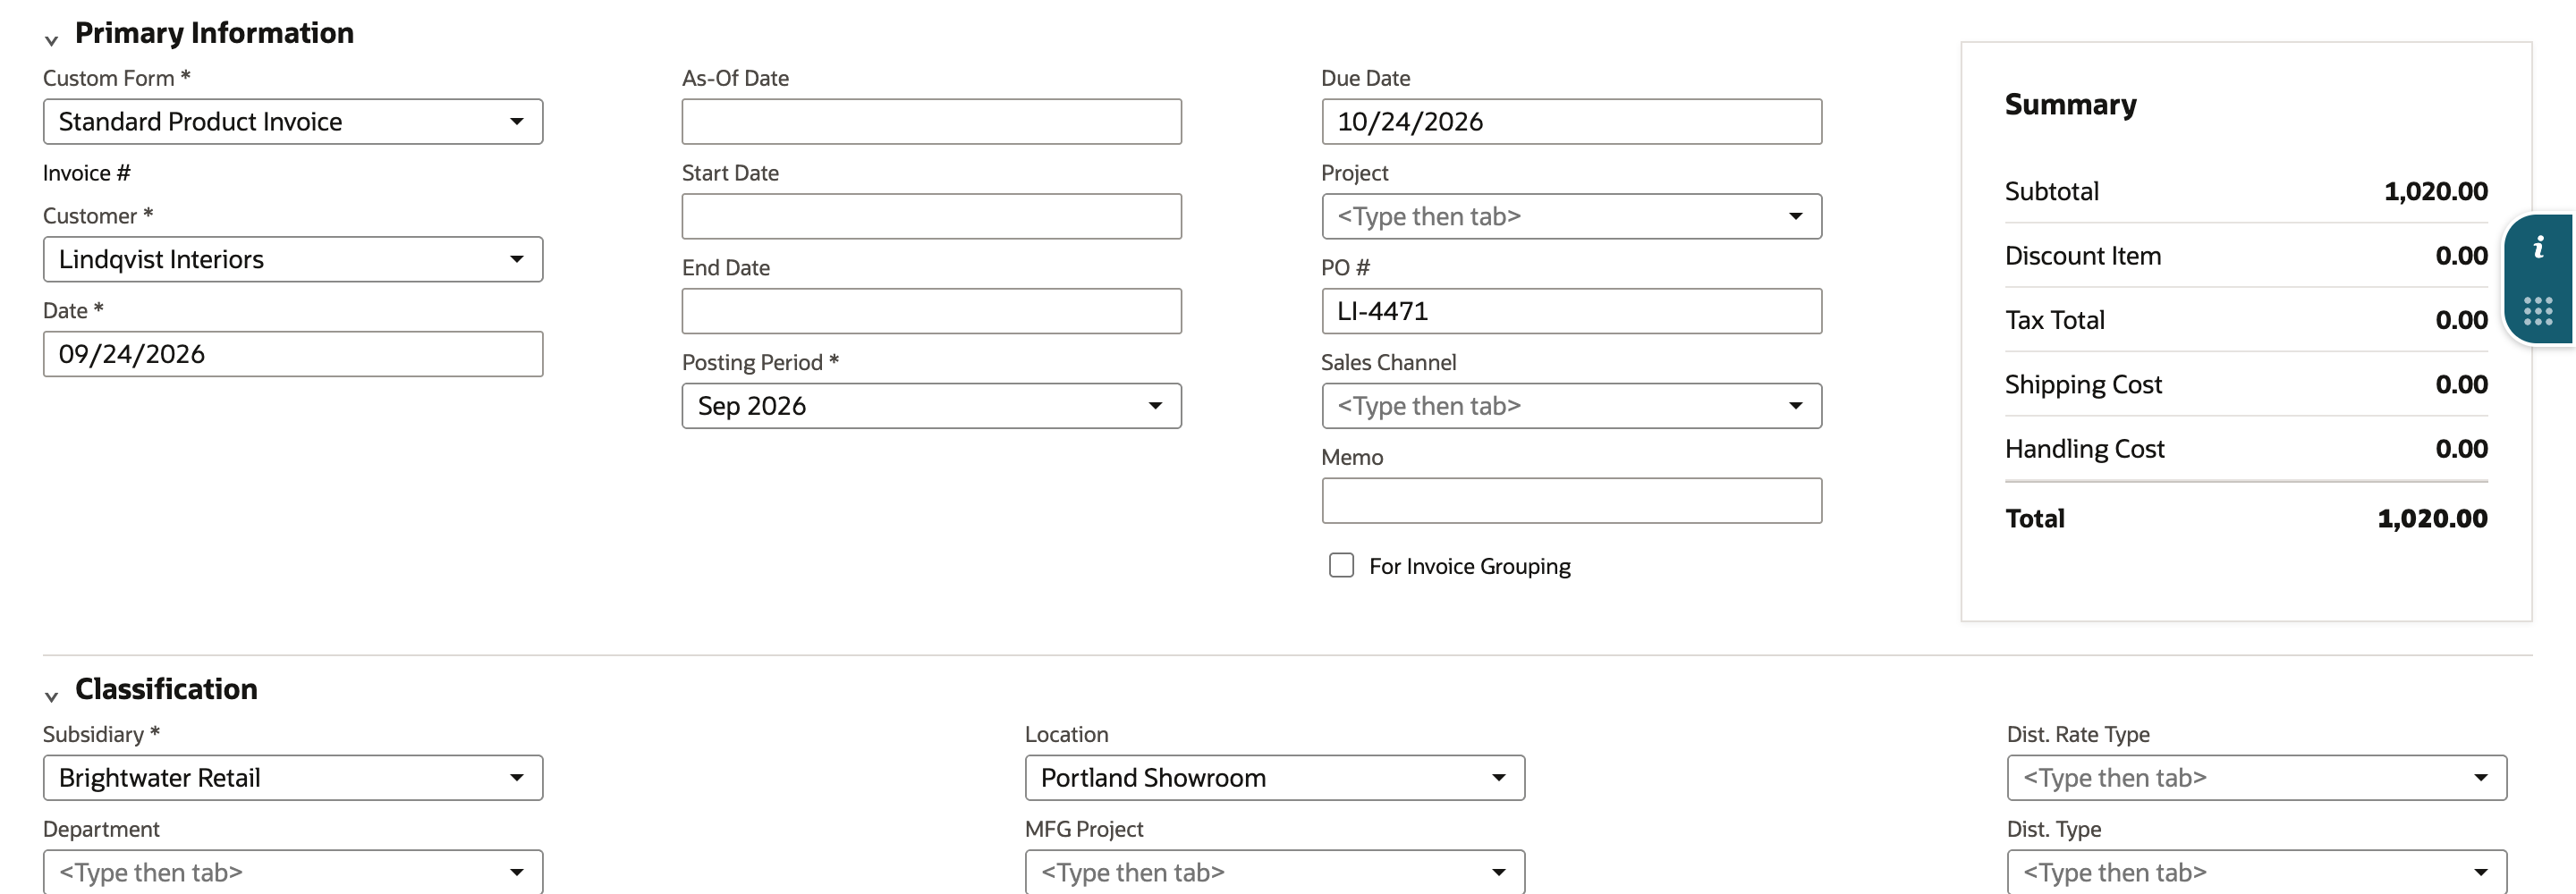This screenshot has height=894, width=2576.
Task: Click the Total amount in Summary
Action: pos(2432,518)
